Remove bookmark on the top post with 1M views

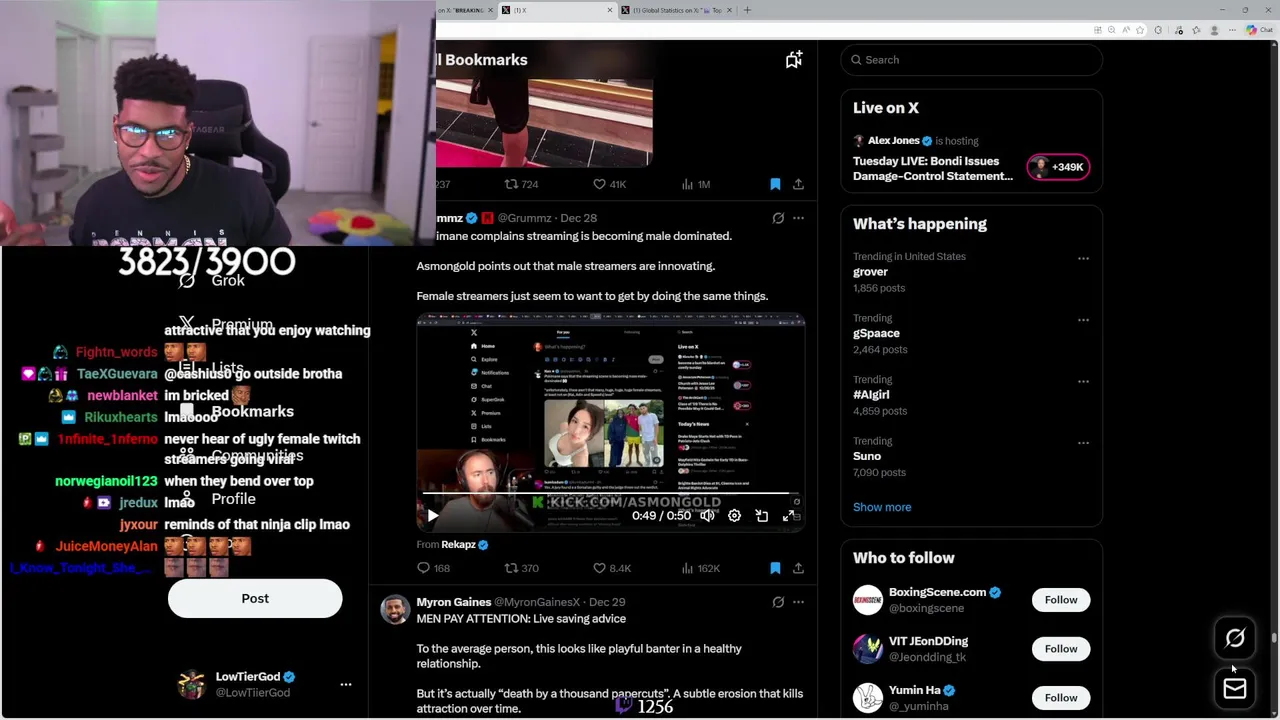(775, 184)
